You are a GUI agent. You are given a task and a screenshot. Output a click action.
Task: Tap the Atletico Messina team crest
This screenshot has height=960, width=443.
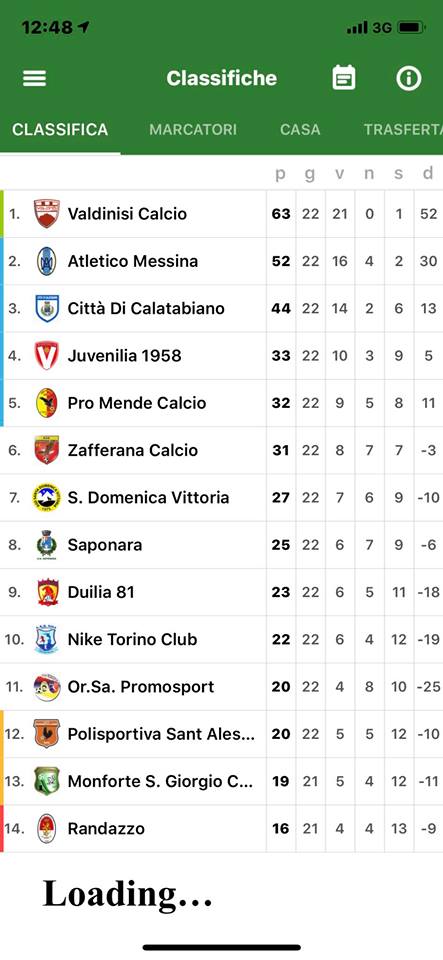point(47,261)
